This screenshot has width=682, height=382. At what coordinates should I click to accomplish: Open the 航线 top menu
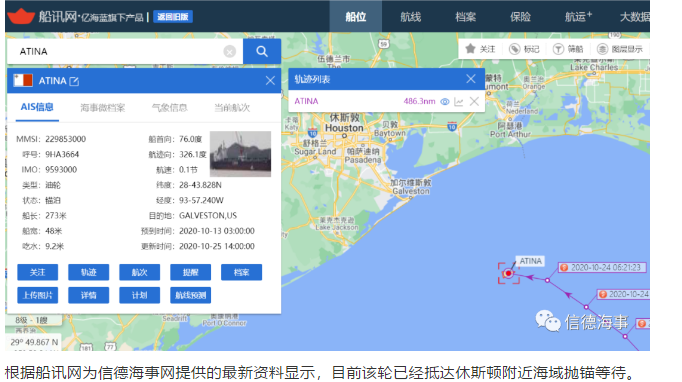(411, 17)
